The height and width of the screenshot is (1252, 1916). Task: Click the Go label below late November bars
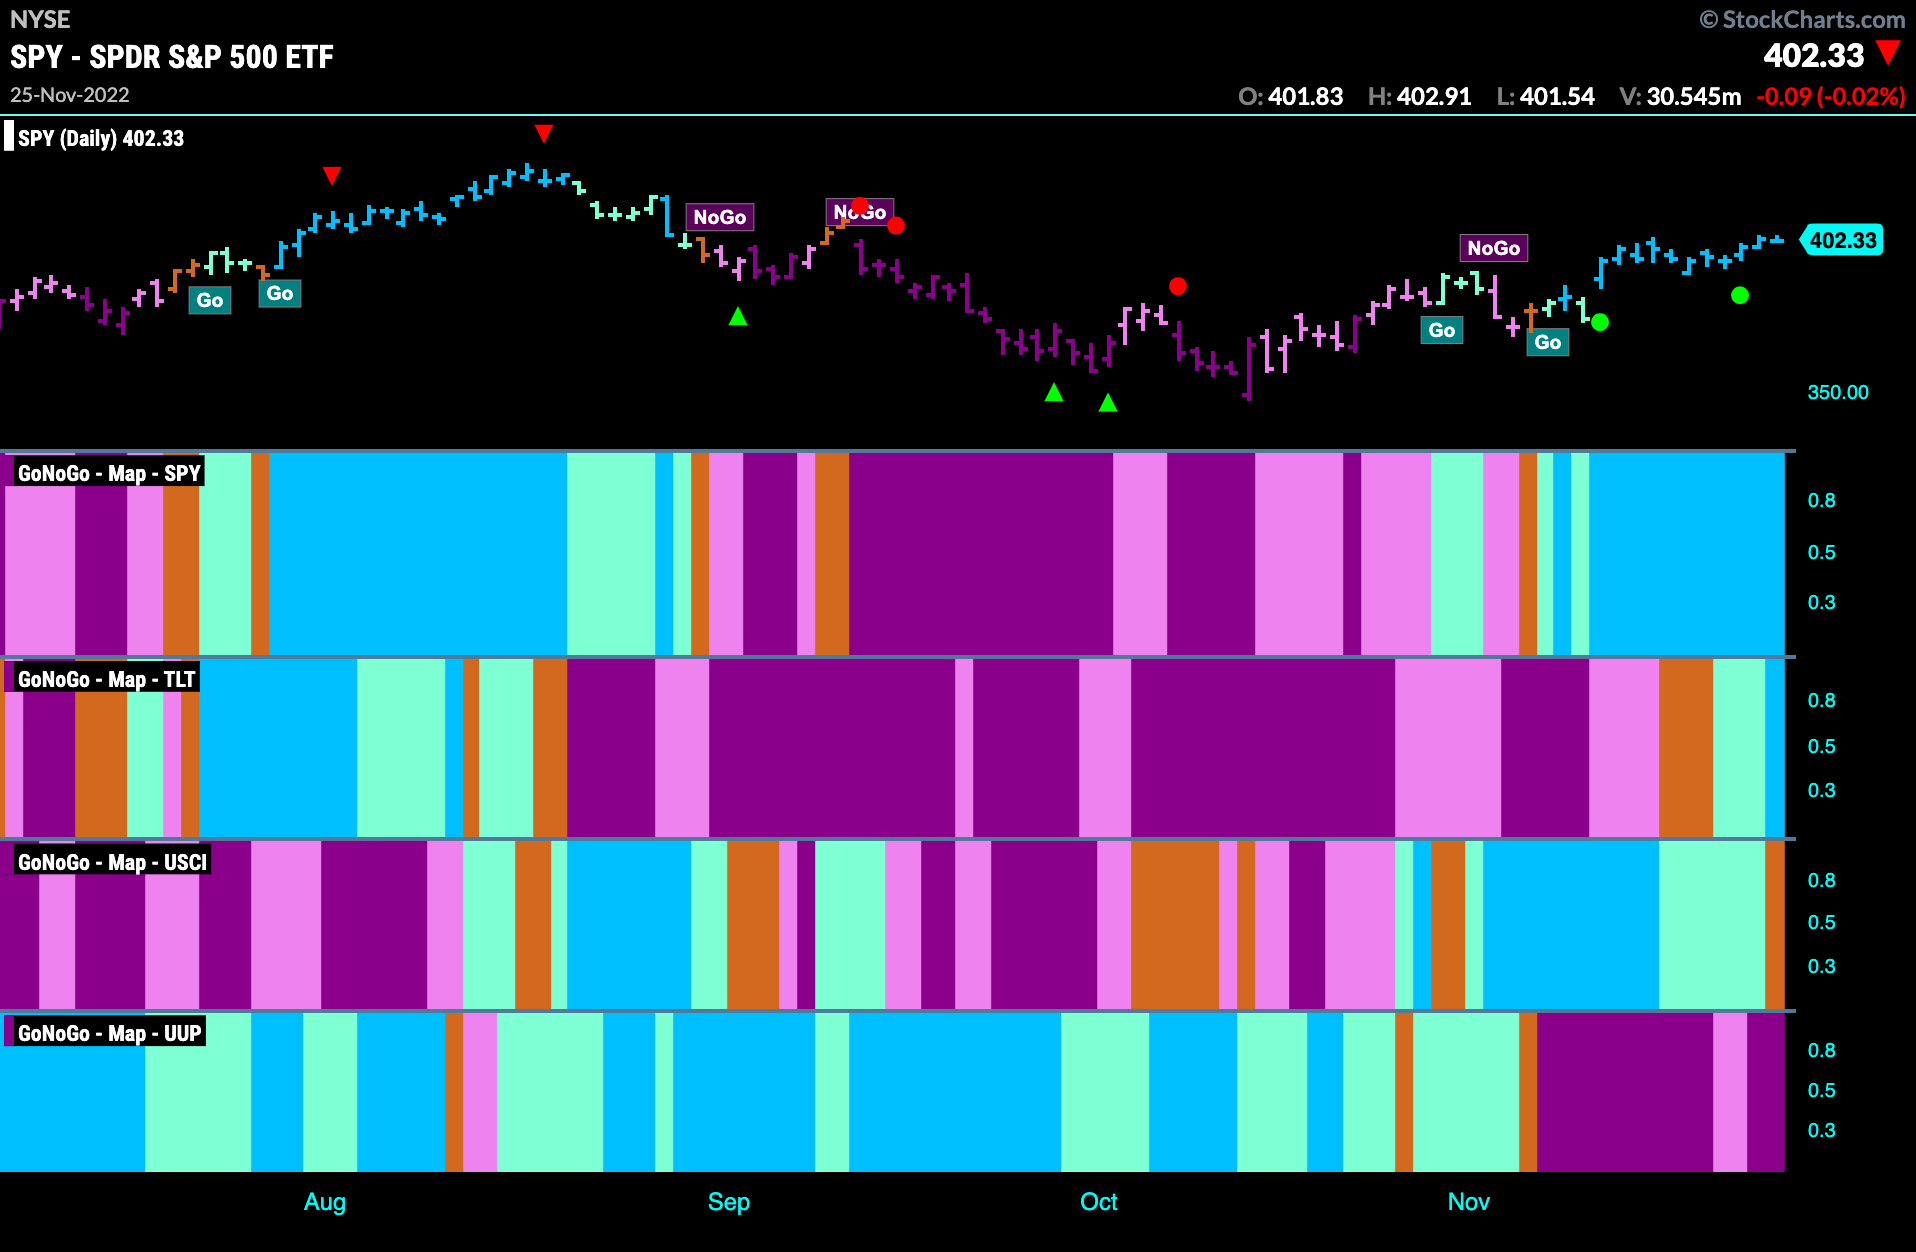[x=1548, y=342]
